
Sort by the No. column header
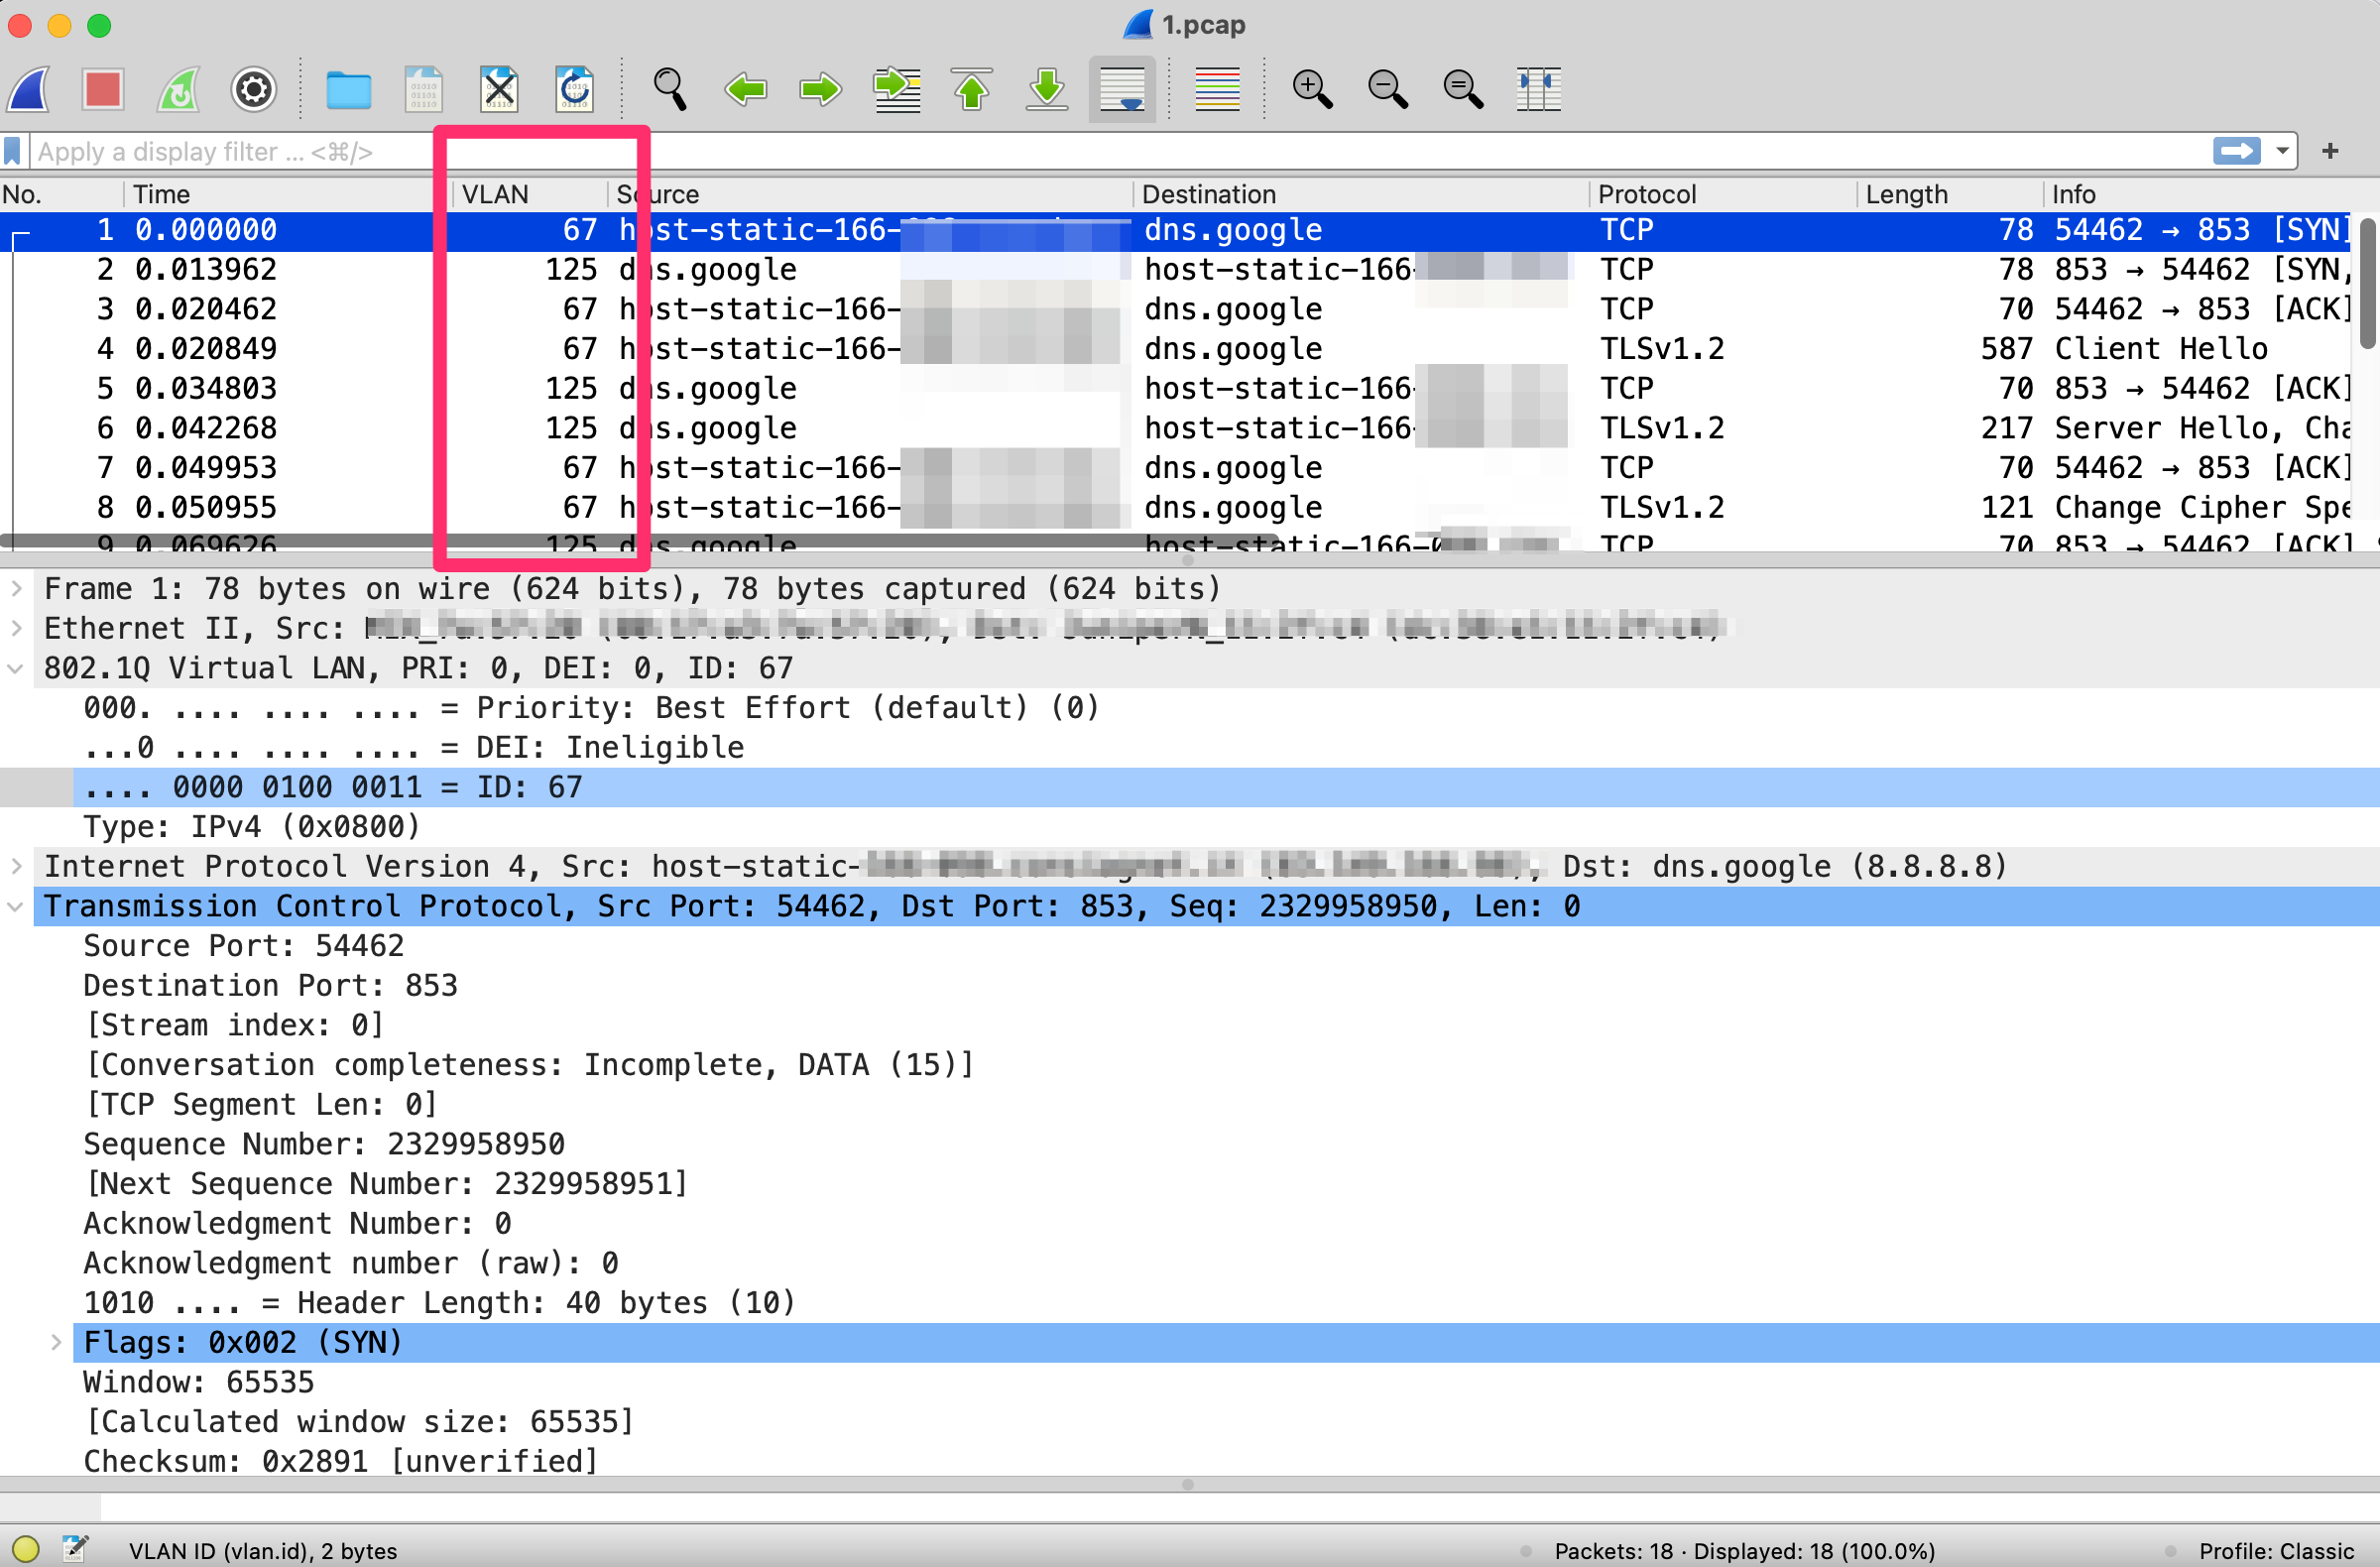pos(62,194)
